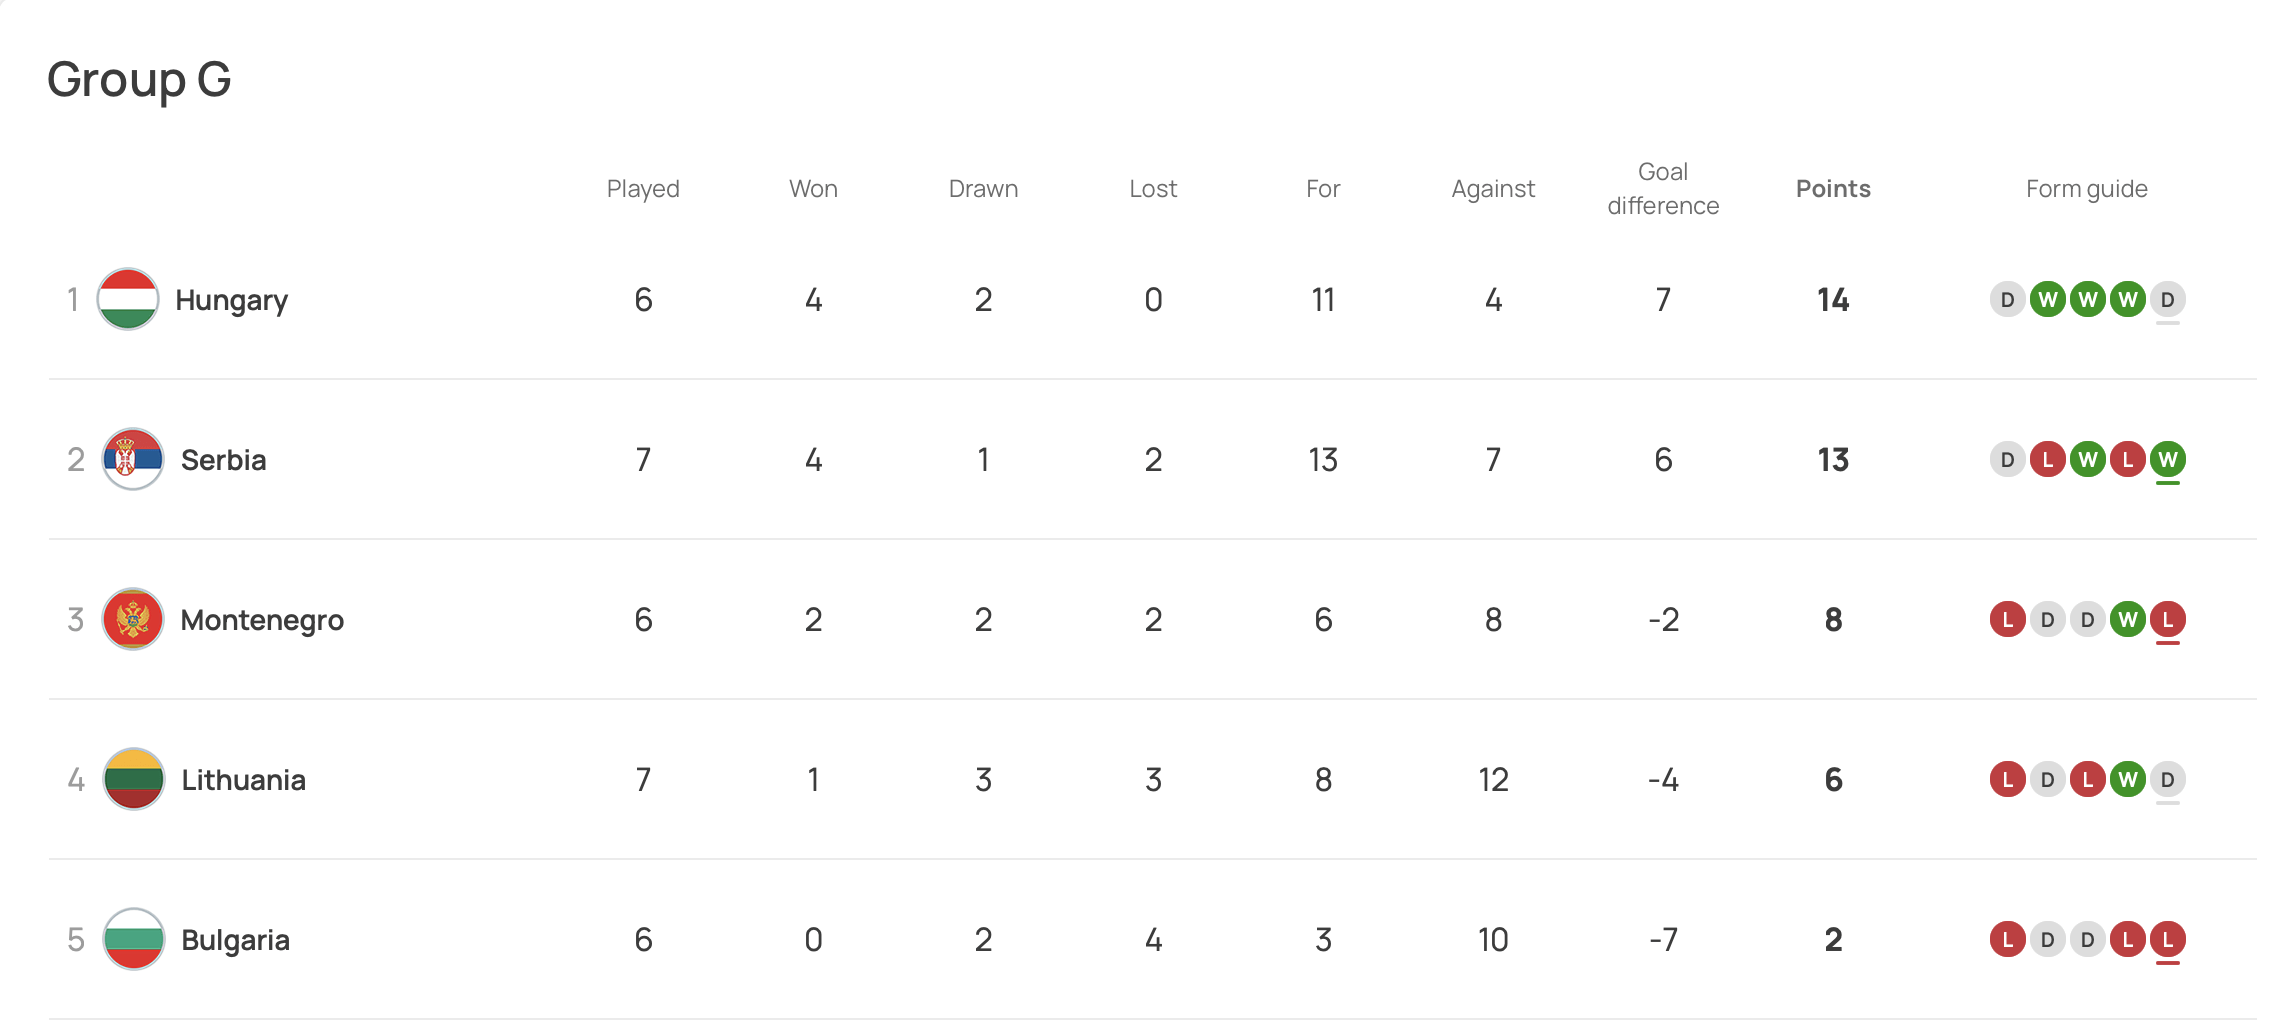2271x1026 pixels.
Task: Click the Serbia flag icon
Action: click(133, 459)
